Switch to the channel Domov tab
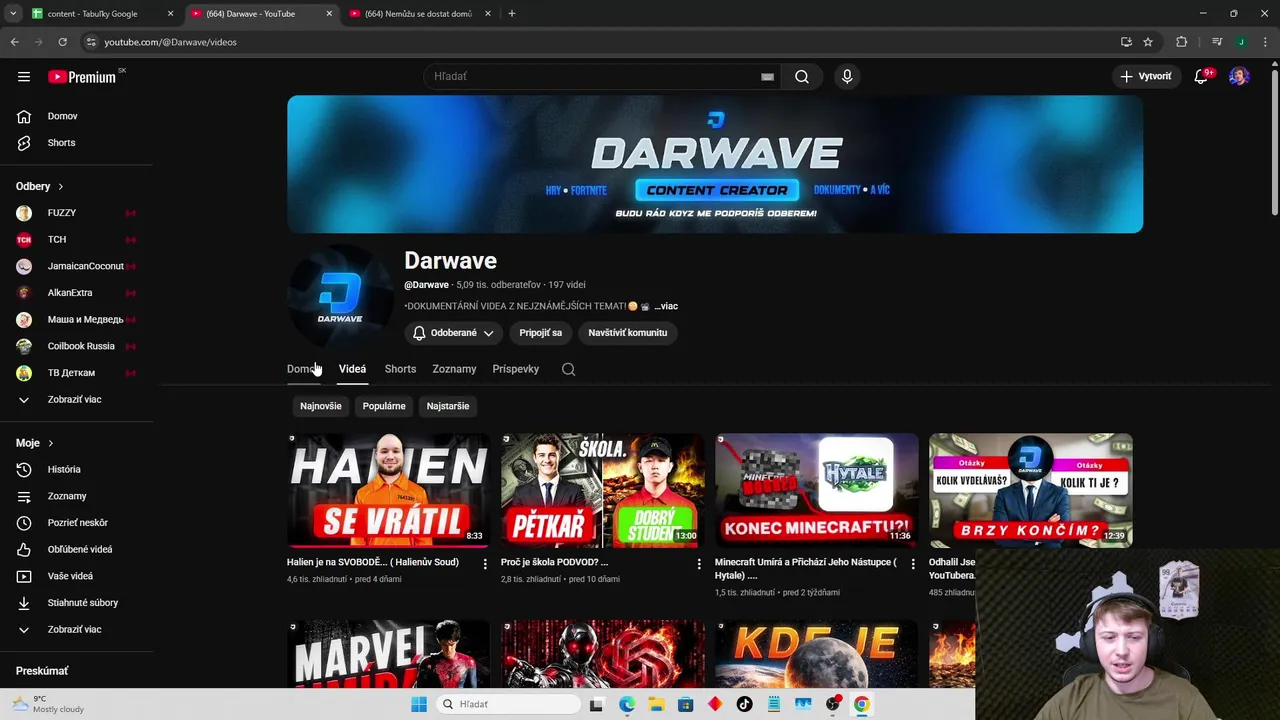This screenshot has width=1280, height=720. 303,369
